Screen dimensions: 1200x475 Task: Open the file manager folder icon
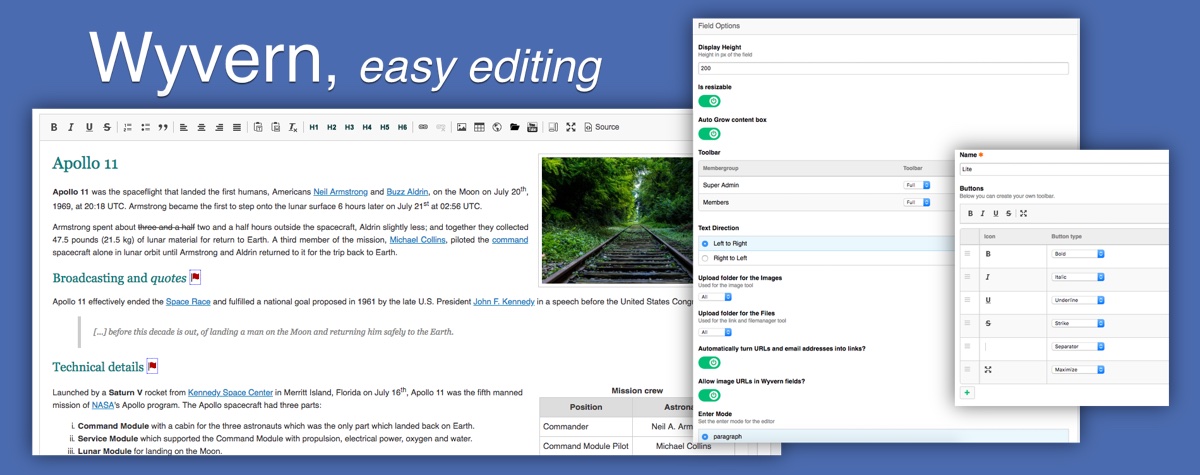click(515, 127)
